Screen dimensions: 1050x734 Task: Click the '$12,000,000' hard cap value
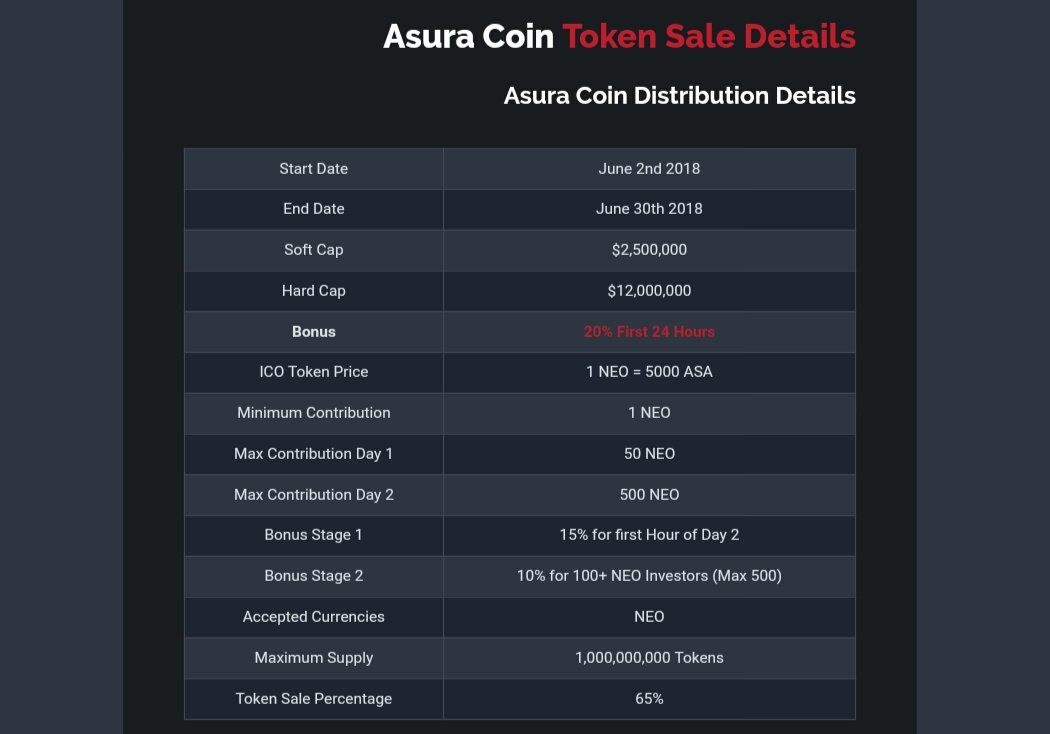point(649,291)
